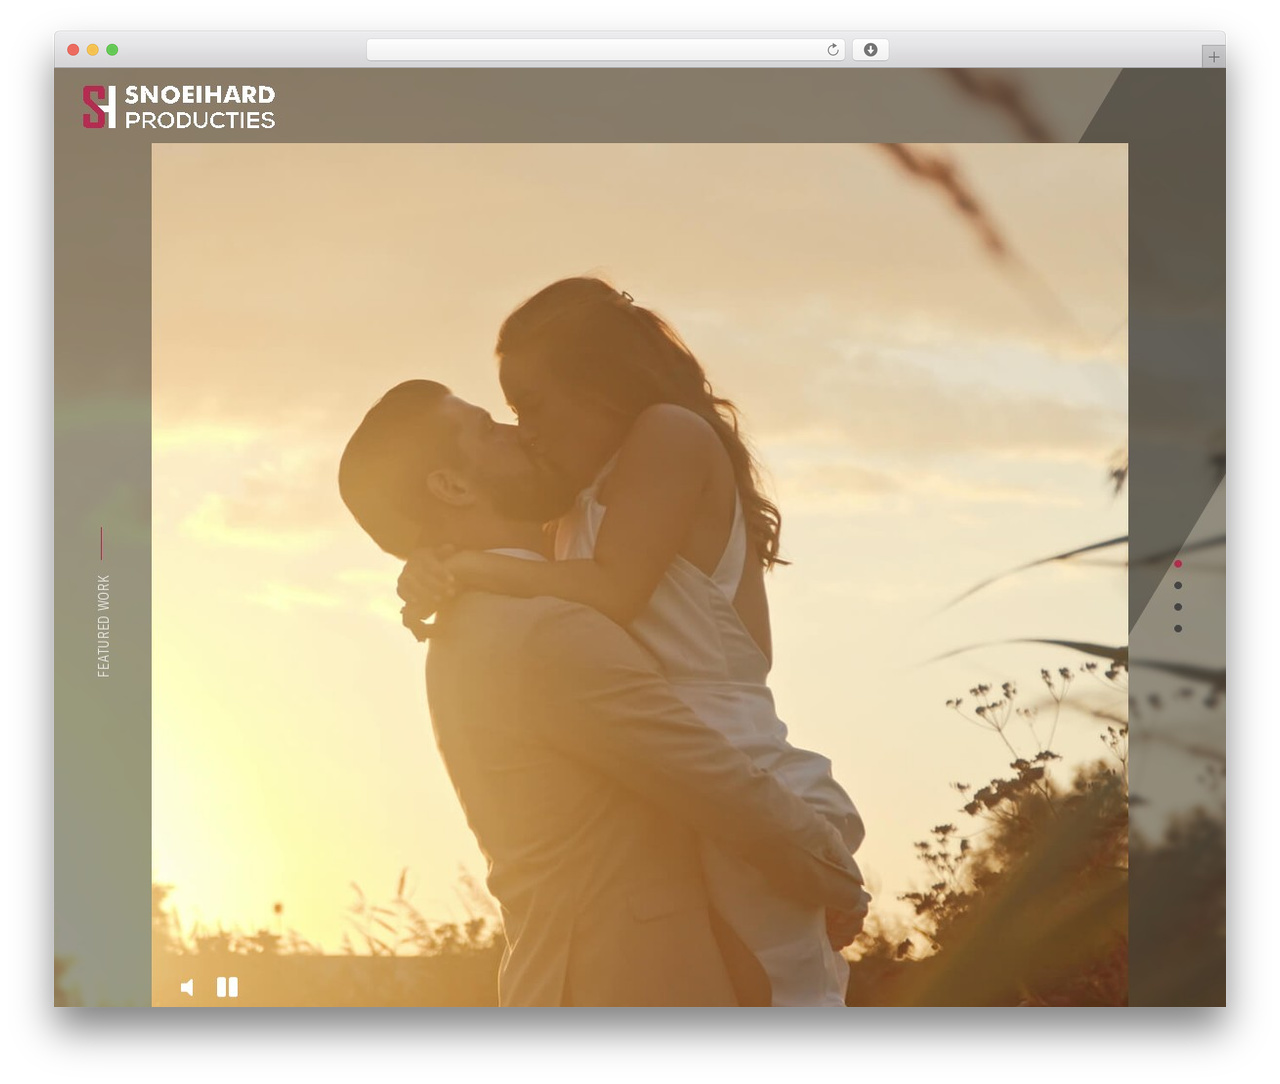
Task: Select the first slide dot
Action: coord(1178,564)
